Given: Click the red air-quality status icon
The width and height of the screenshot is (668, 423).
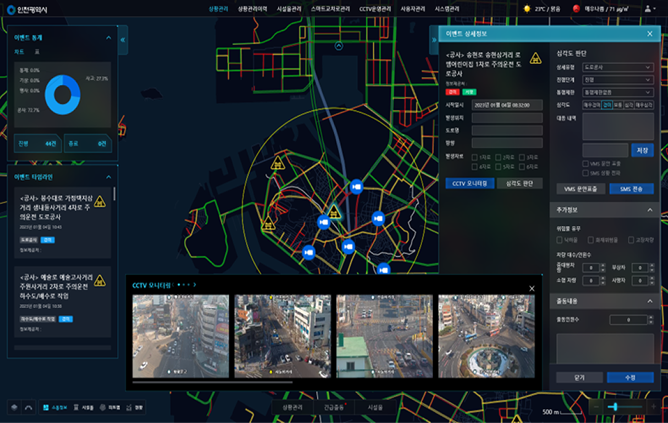Looking at the screenshot, I should pos(576,9).
